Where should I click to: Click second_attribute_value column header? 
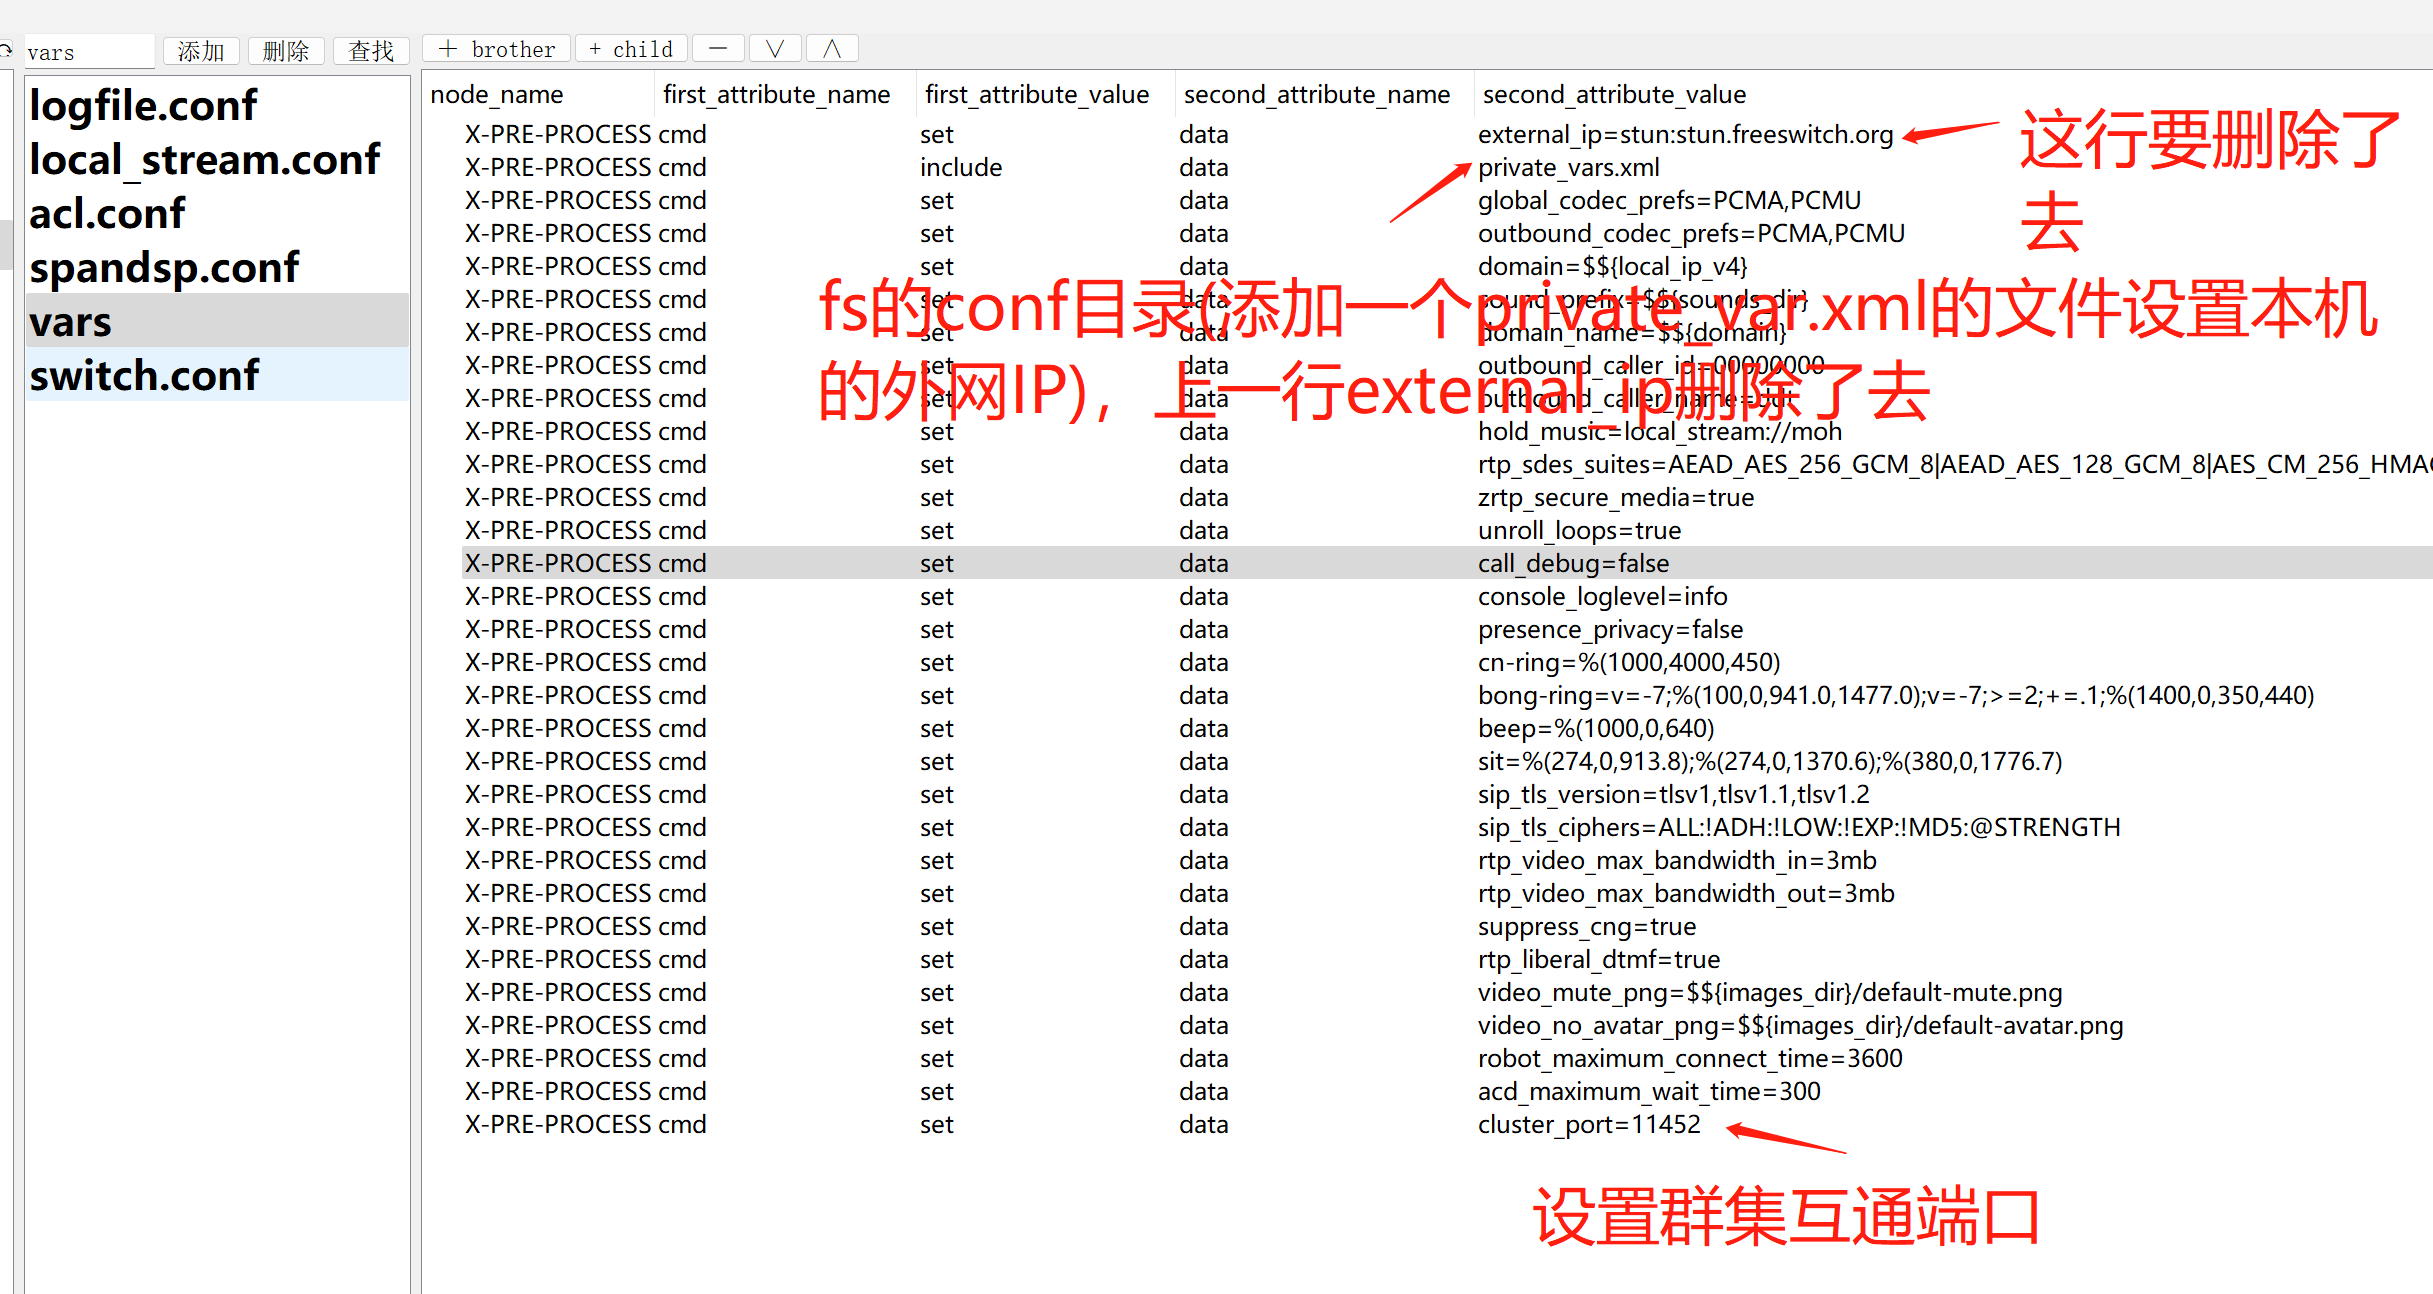[1614, 94]
